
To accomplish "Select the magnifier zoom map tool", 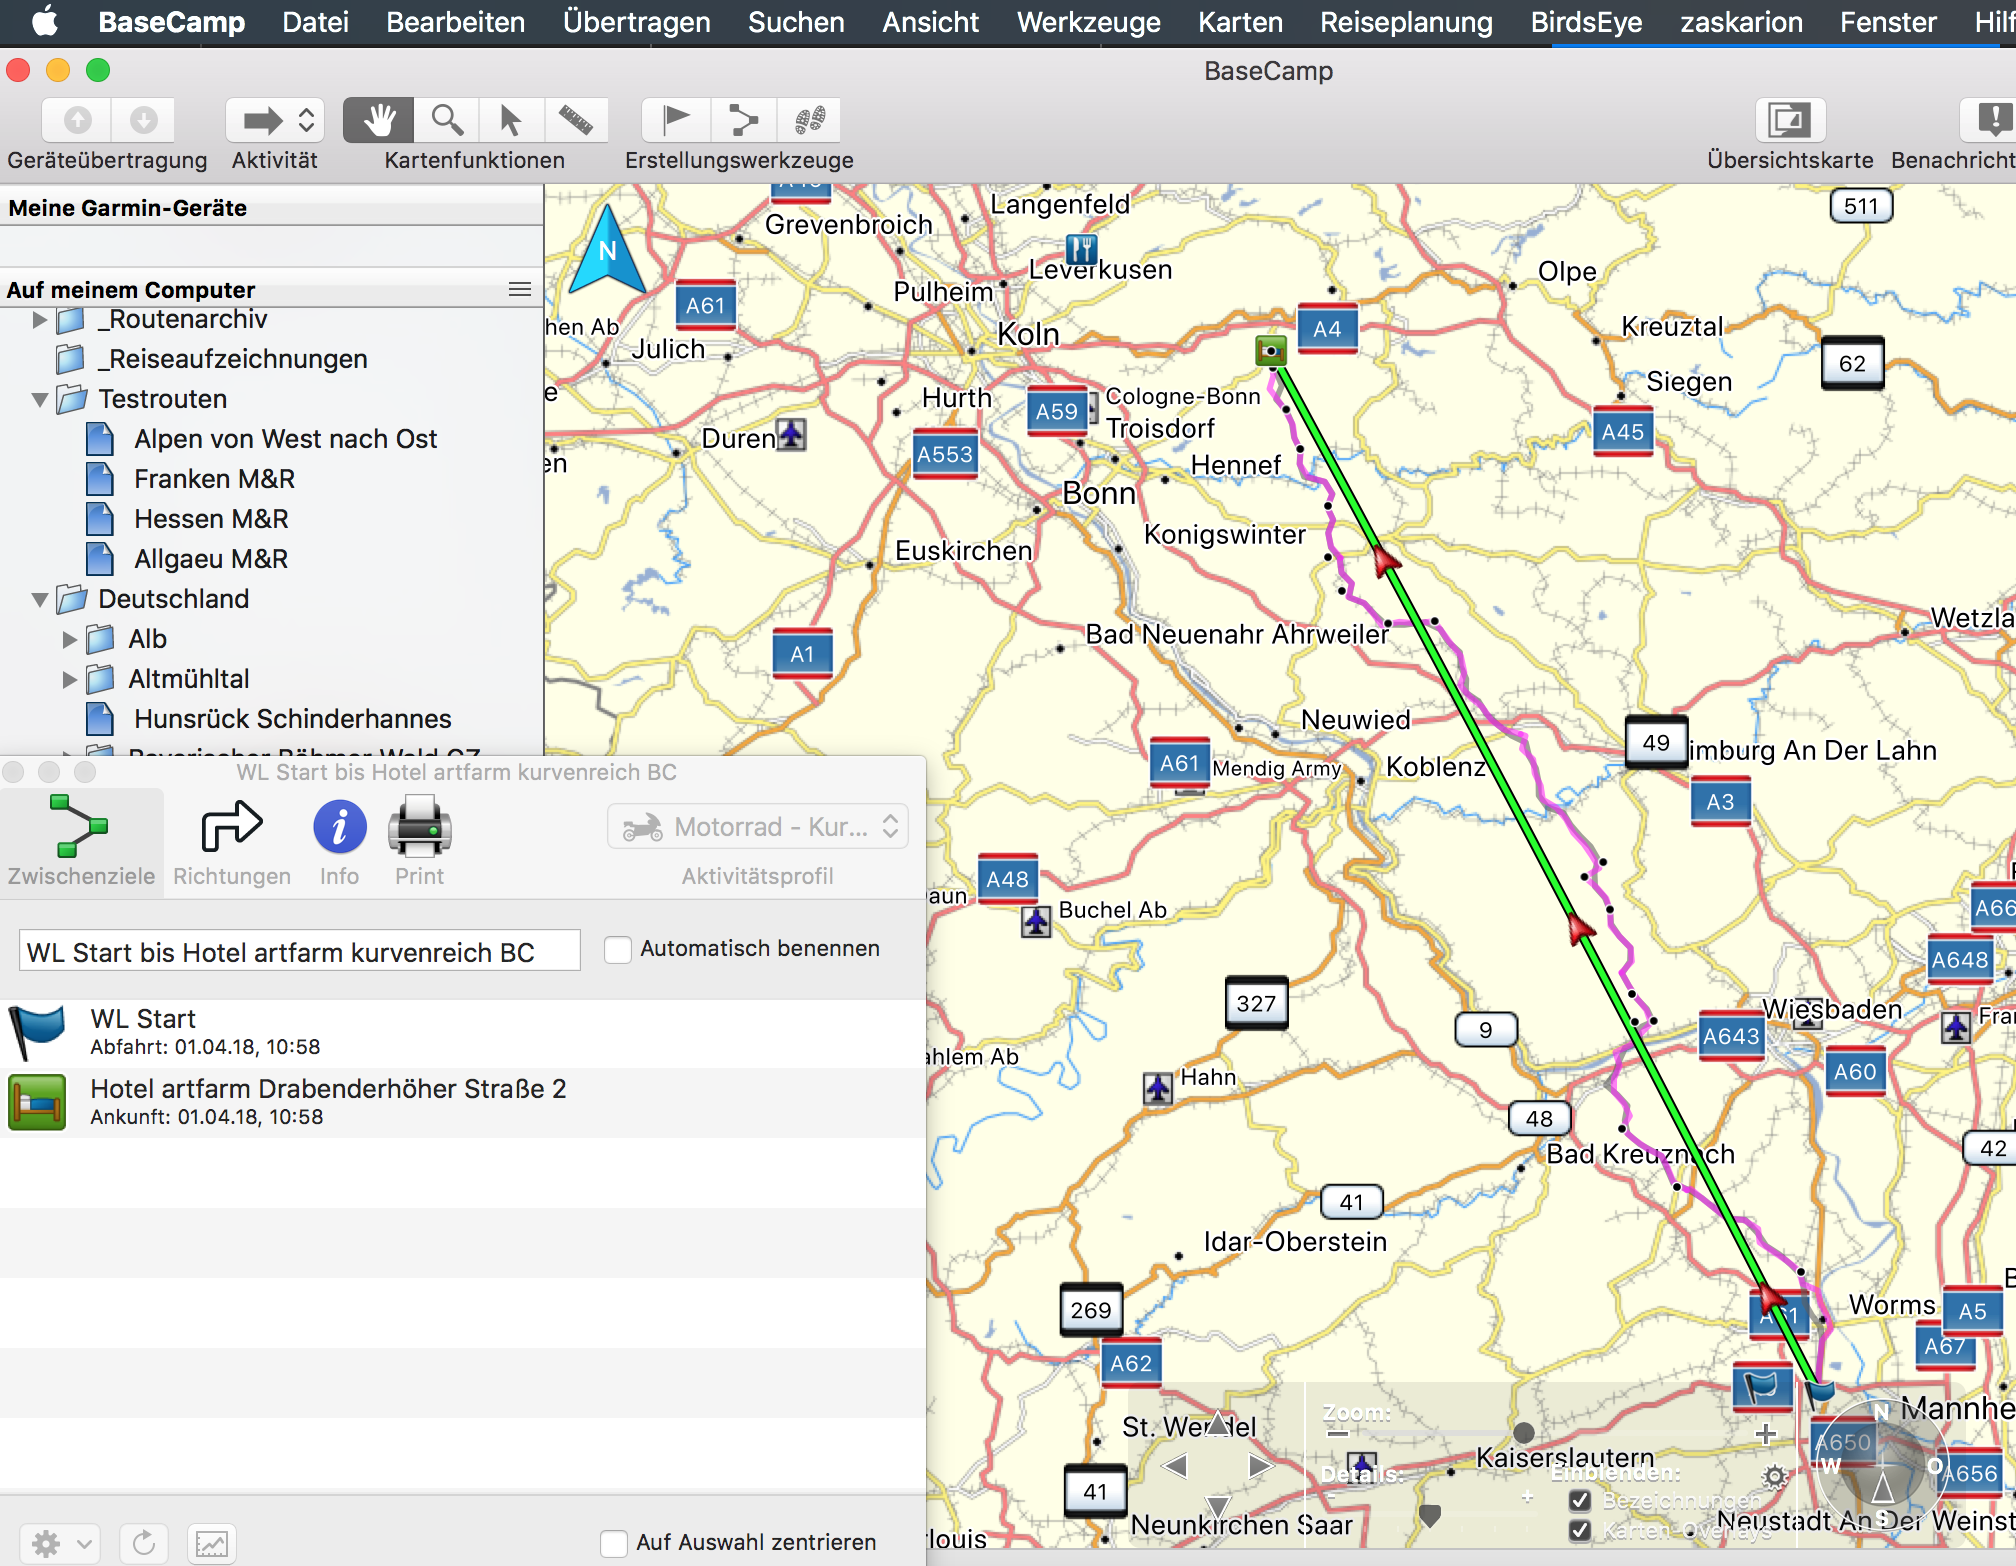I will (446, 121).
